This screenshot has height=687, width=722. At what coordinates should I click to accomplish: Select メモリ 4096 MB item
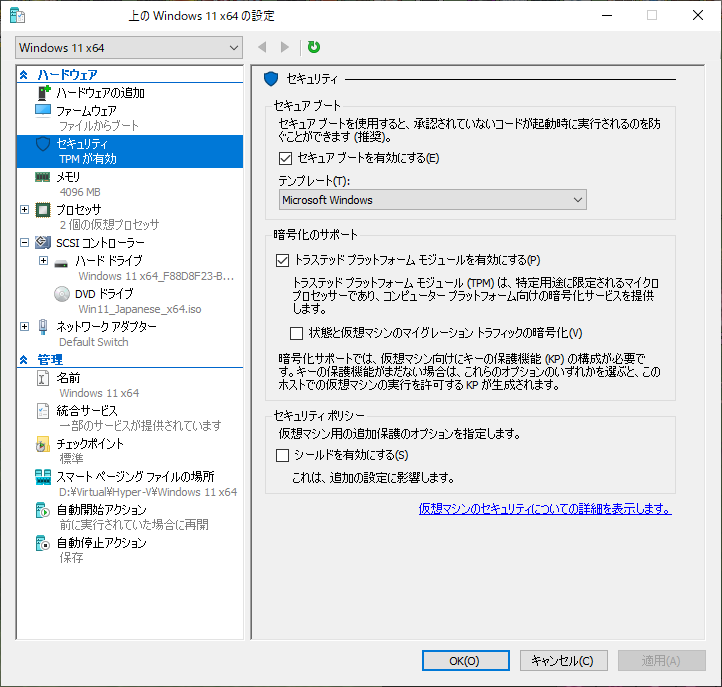pos(130,184)
